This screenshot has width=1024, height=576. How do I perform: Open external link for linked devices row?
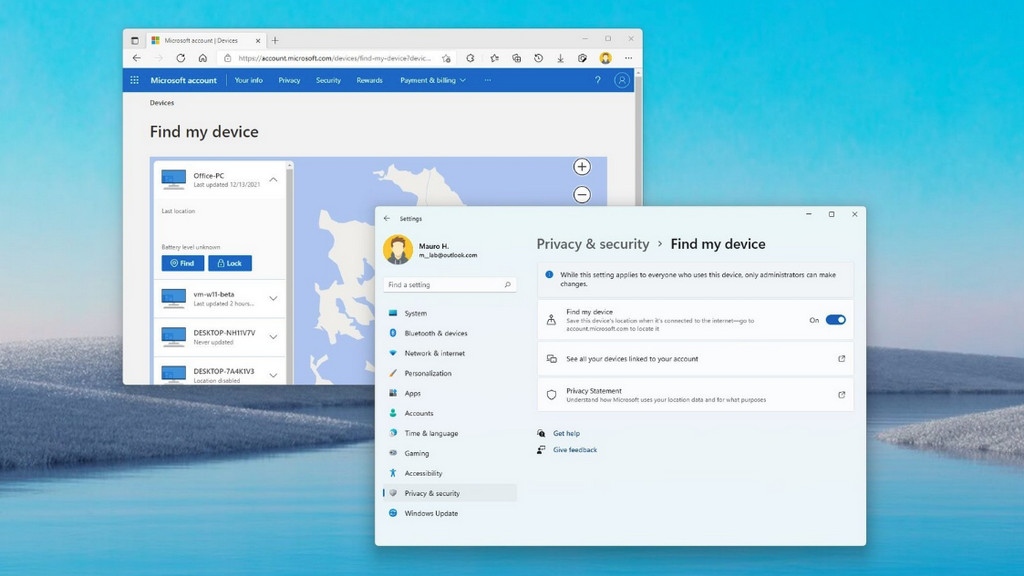tap(841, 359)
